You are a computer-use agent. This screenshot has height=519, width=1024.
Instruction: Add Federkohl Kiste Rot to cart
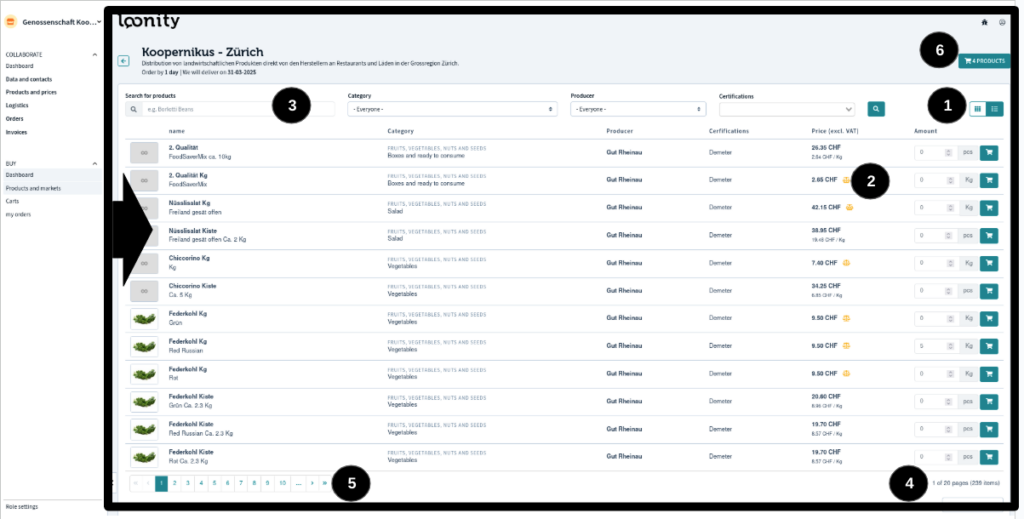click(x=989, y=457)
